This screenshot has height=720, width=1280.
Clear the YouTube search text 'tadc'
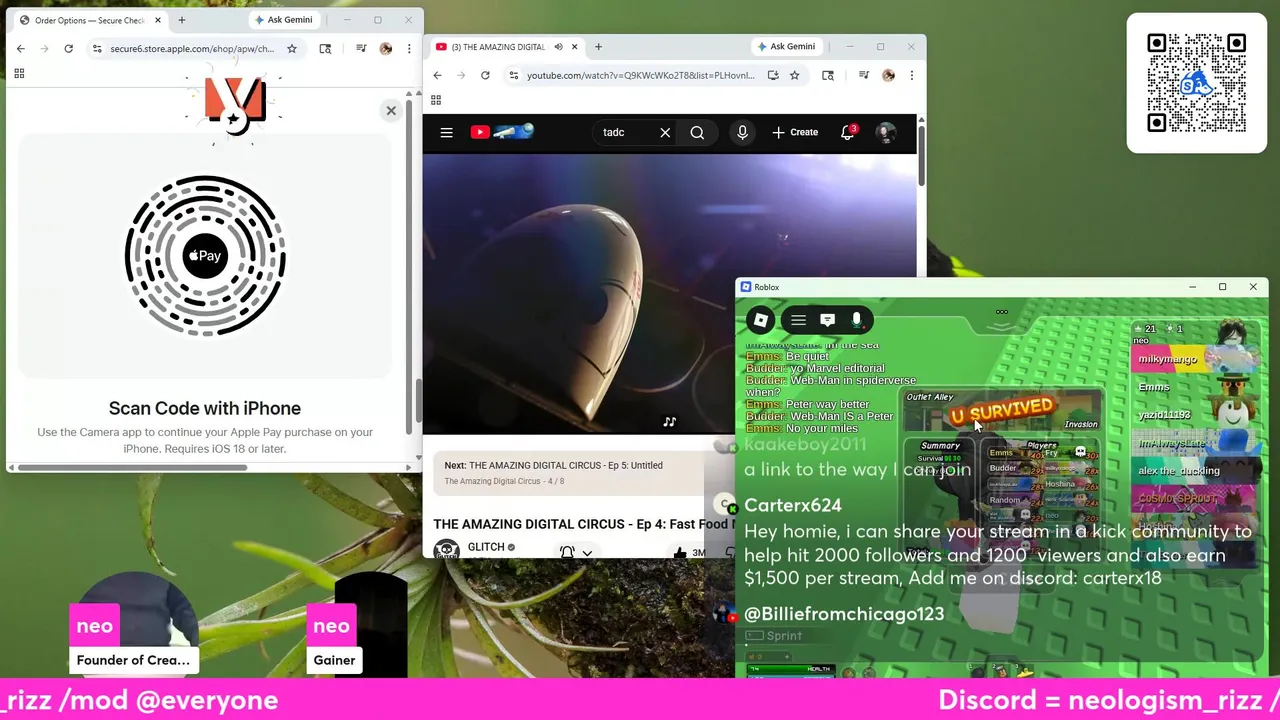click(x=665, y=132)
